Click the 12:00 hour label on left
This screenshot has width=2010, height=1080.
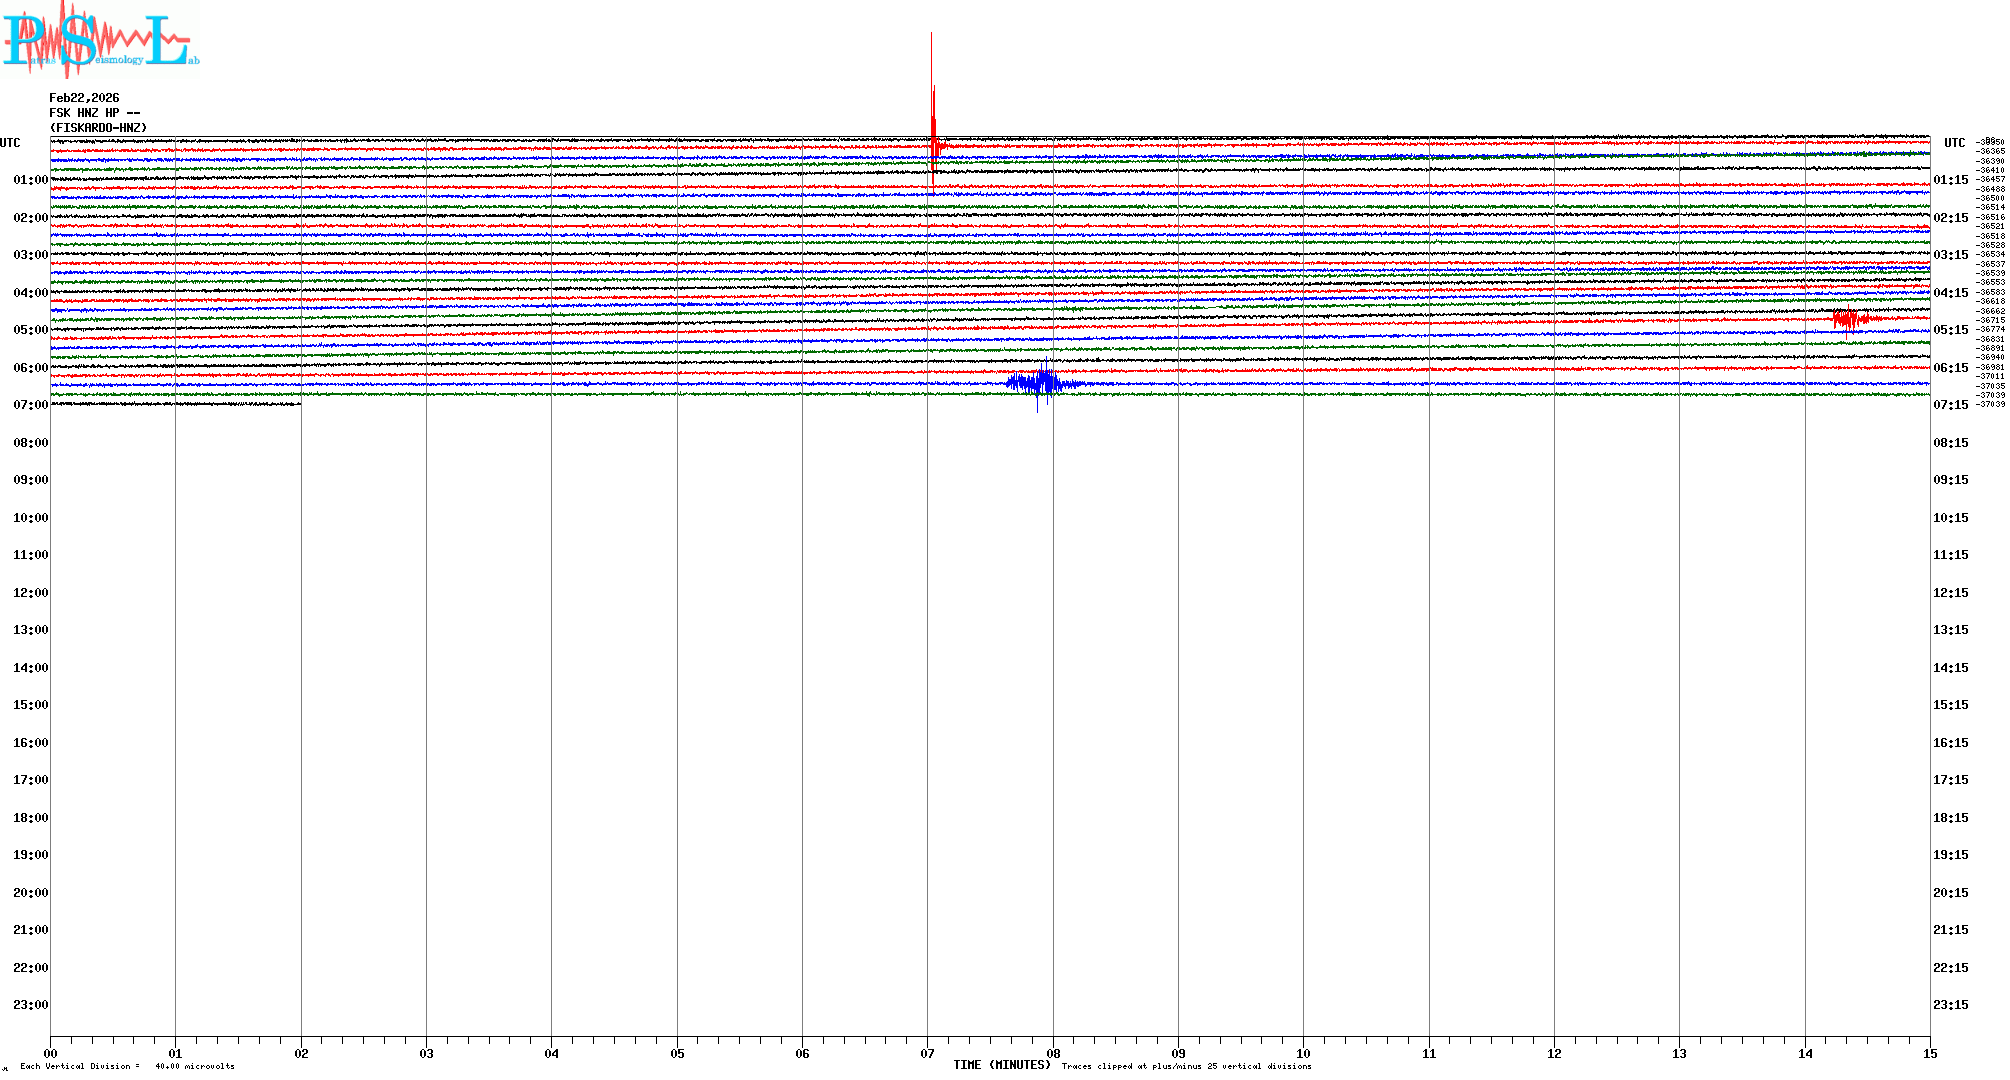pyautogui.click(x=30, y=593)
